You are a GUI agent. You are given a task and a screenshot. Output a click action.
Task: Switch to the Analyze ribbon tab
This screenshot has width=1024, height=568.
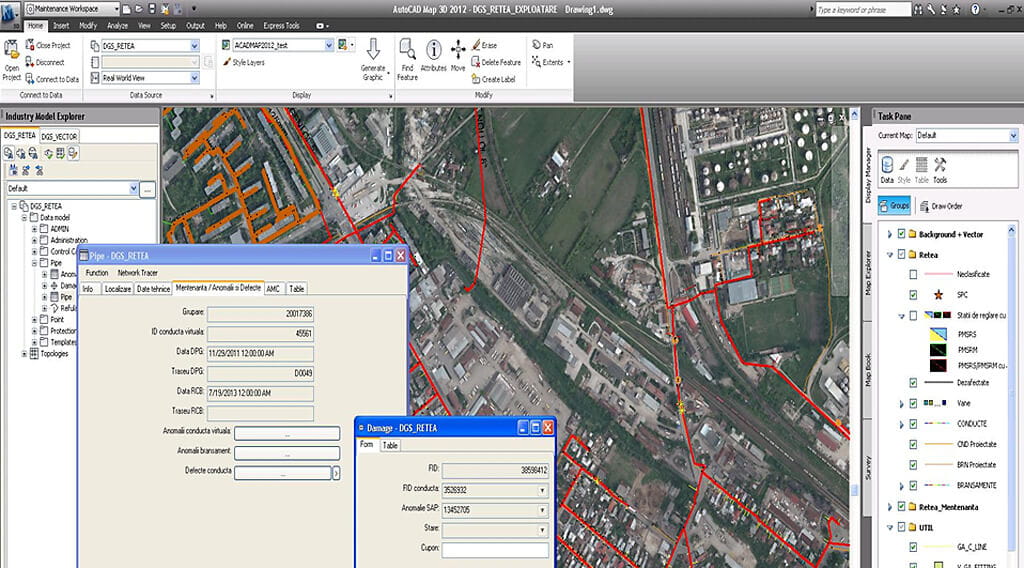pos(116,25)
